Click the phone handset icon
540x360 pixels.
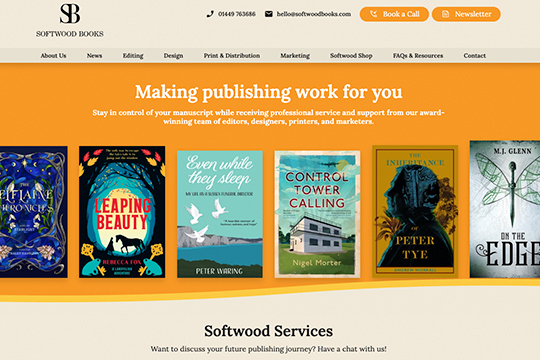point(210,14)
